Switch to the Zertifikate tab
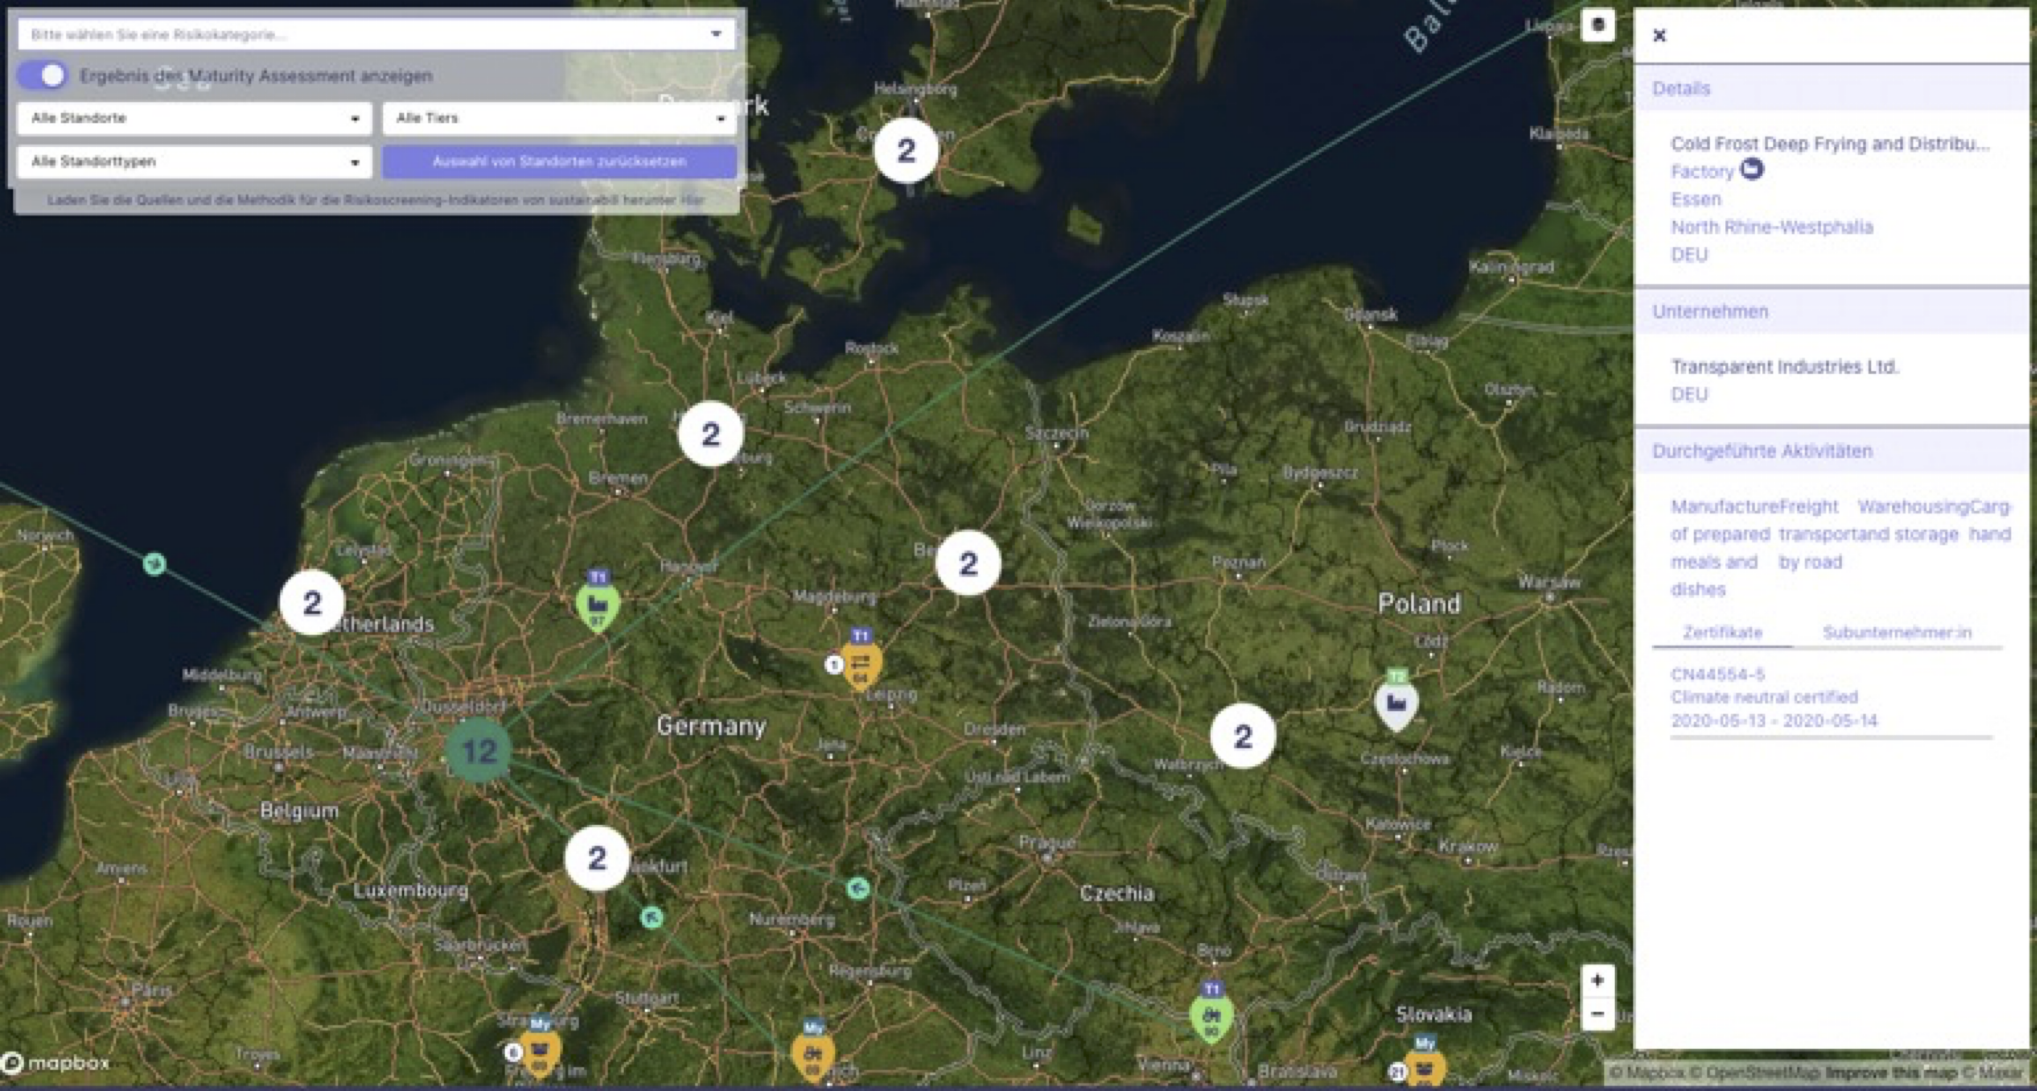 pyautogui.click(x=1722, y=632)
